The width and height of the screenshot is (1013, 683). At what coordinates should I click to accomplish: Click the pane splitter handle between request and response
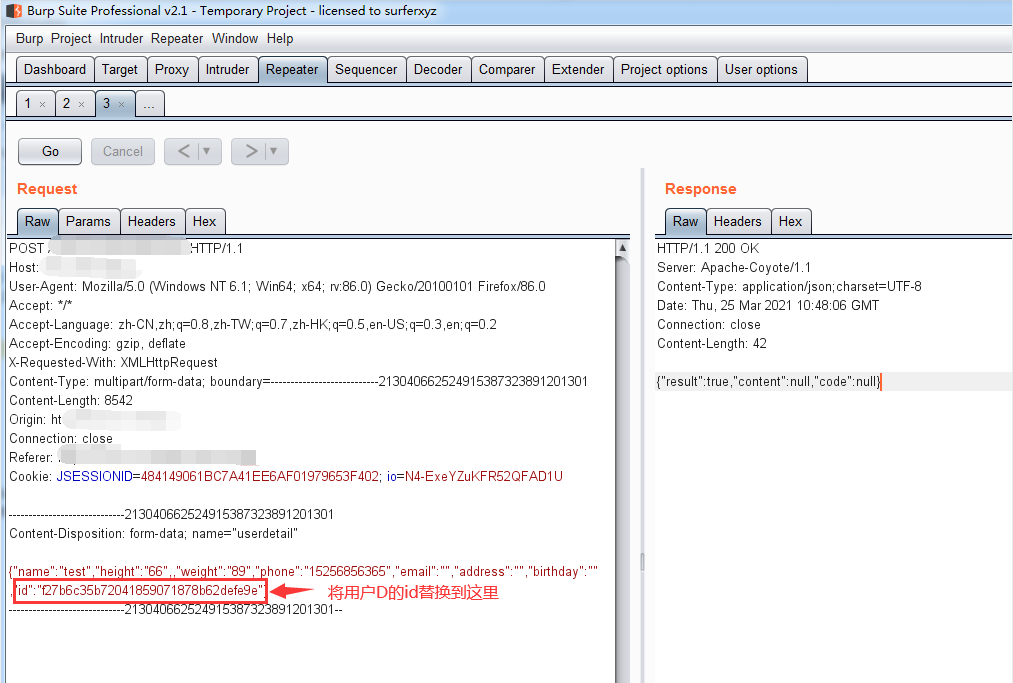click(x=642, y=562)
